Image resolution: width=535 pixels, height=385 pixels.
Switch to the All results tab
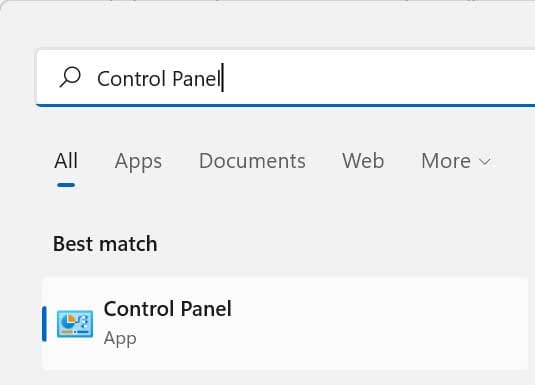pyautogui.click(x=66, y=160)
